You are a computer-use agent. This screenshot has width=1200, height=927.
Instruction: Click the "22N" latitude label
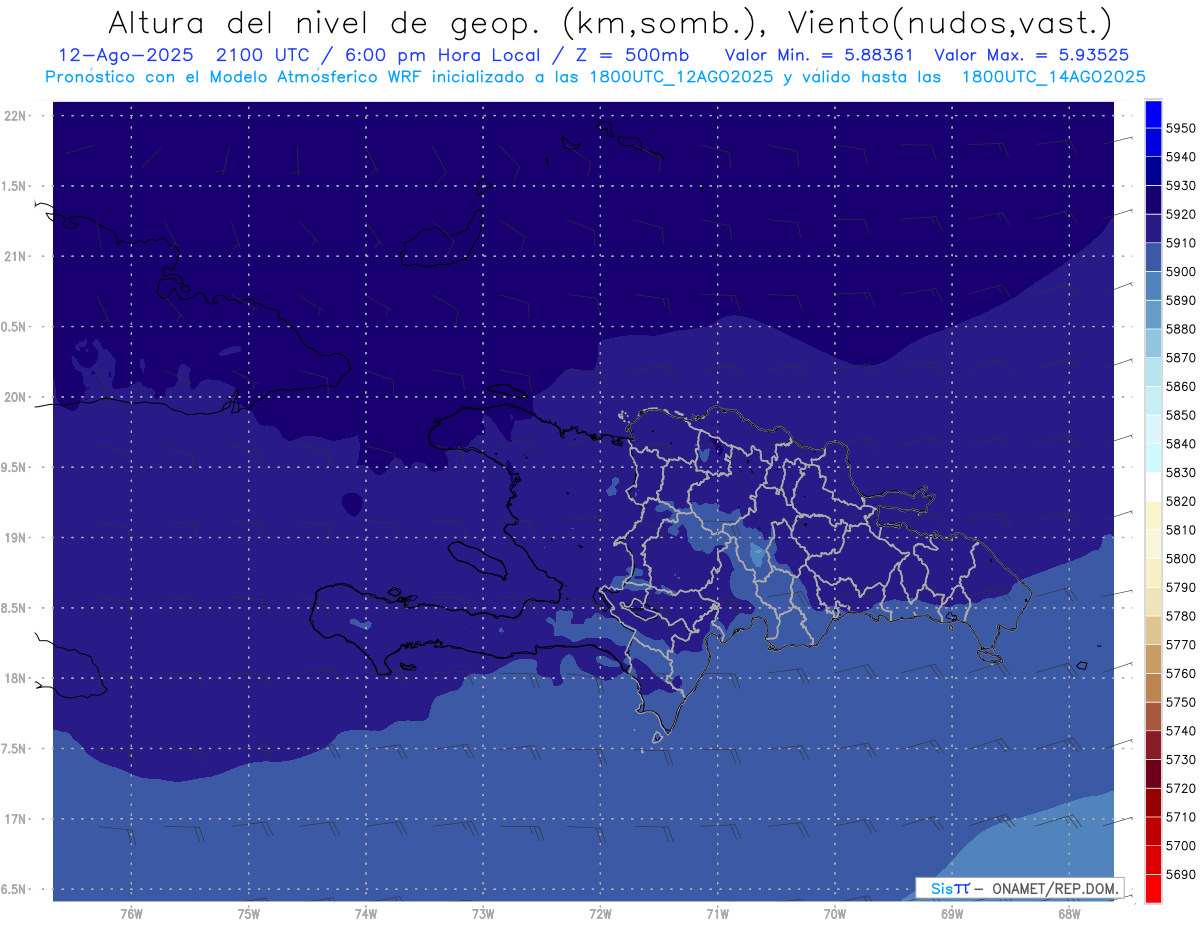14,115
